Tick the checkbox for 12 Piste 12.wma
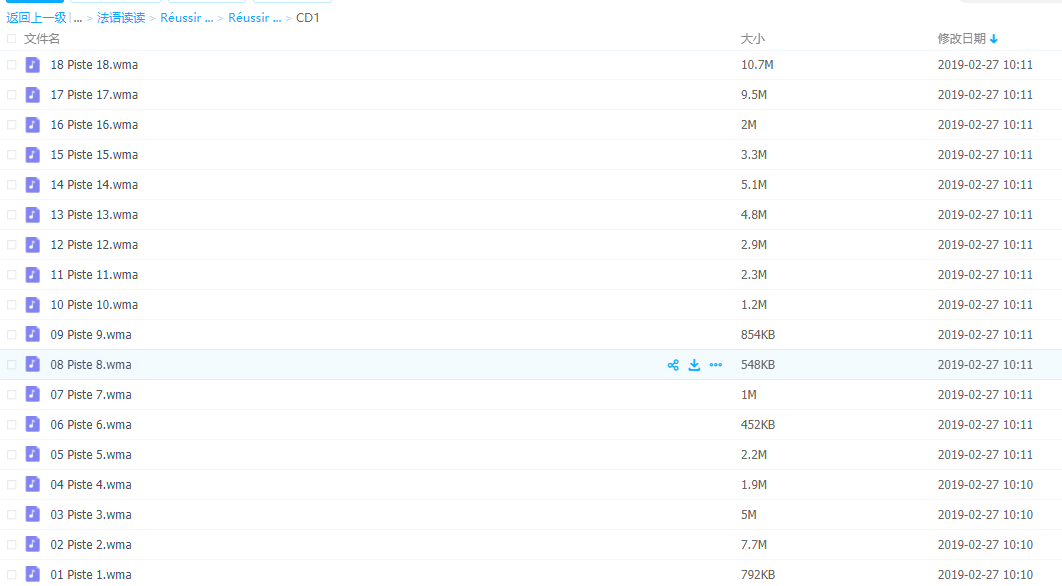 point(12,245)
